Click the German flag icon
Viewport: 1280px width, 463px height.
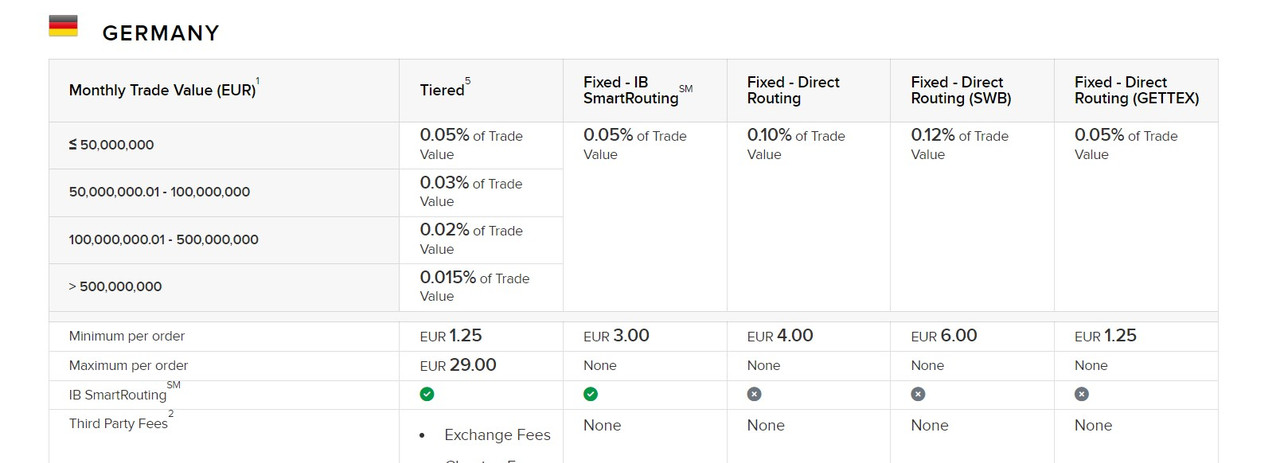pos(63,27)
